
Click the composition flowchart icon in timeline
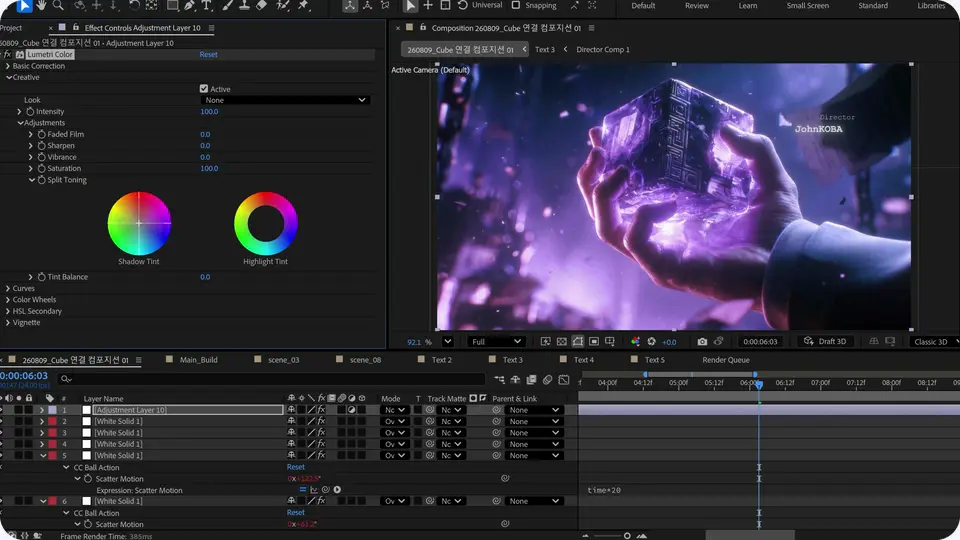(x=500, y=380)
